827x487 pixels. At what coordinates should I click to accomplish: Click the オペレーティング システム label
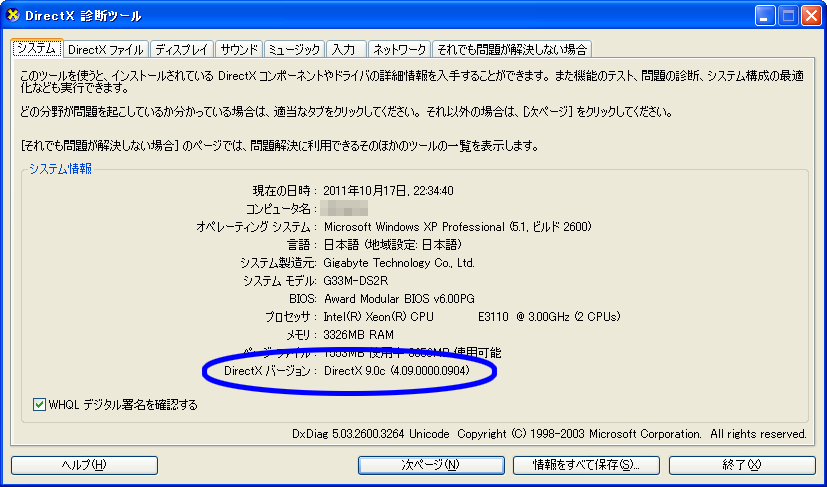(x=256, y=227)
